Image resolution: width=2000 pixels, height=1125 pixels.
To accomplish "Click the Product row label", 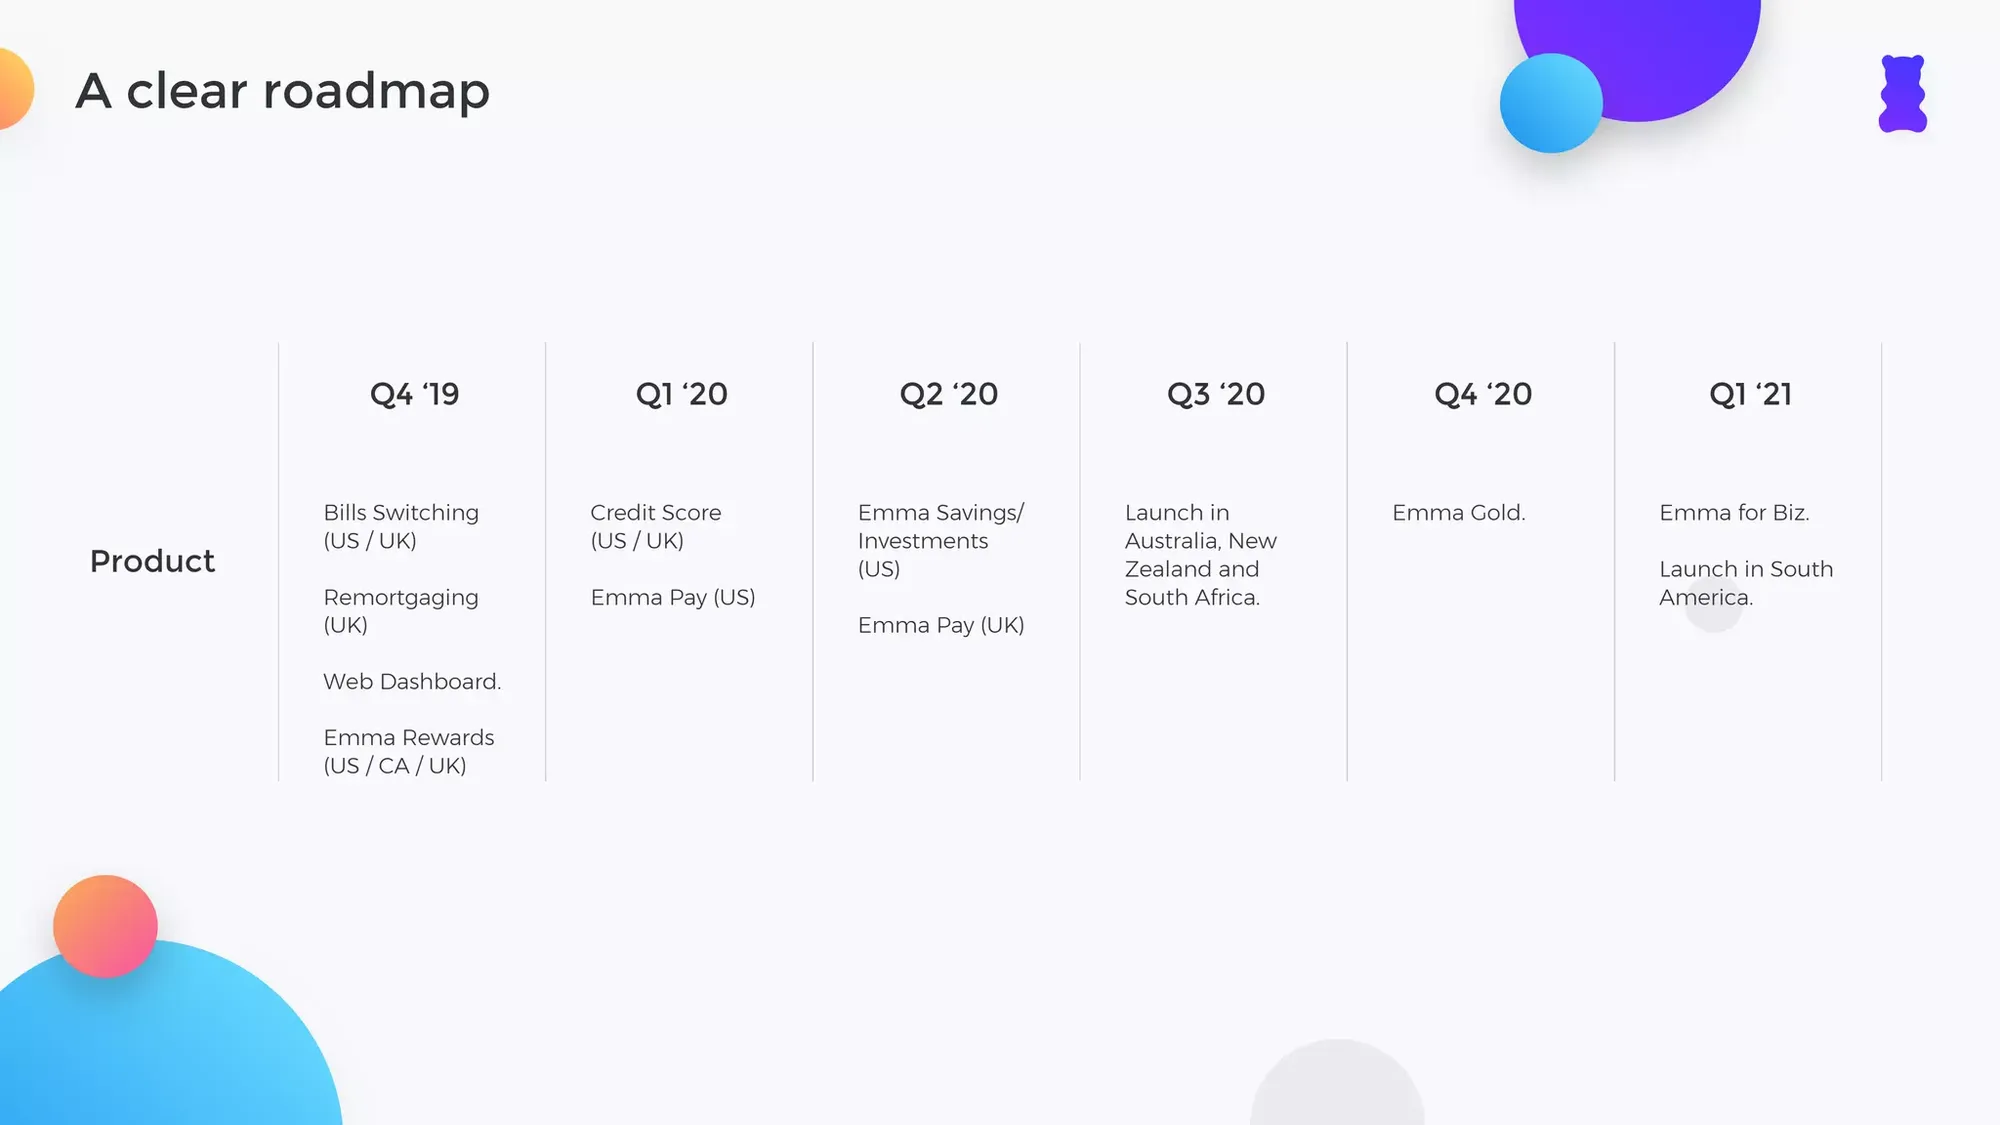I will click(152, 561).
